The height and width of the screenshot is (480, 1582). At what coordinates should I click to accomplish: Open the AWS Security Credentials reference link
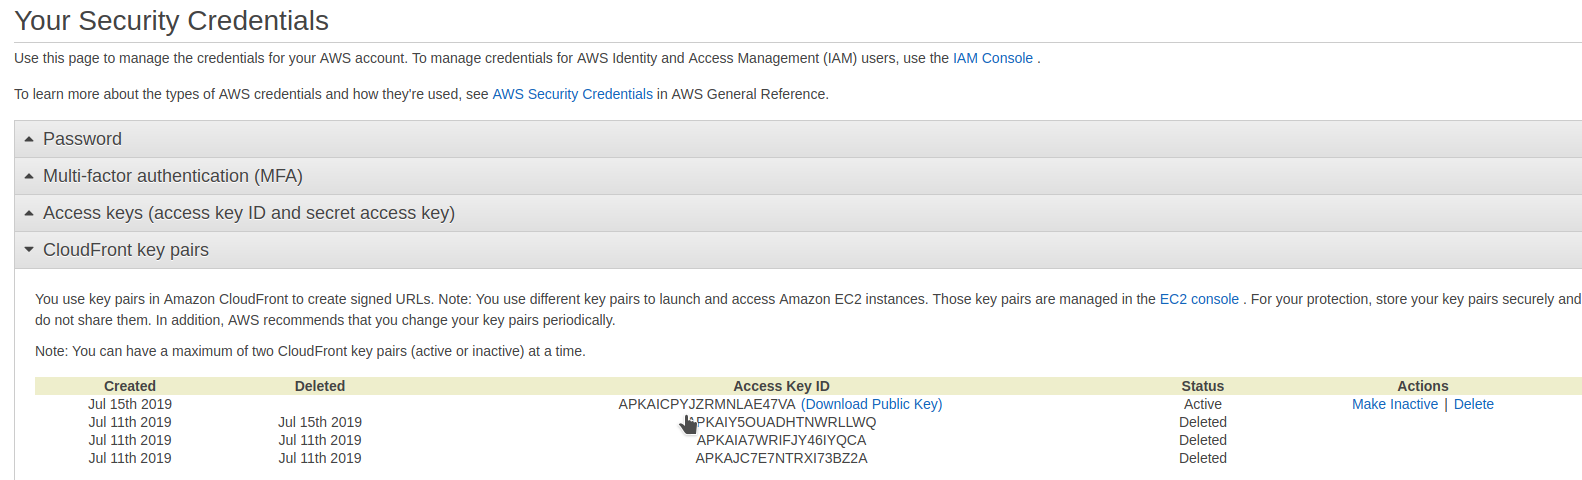pos(572,95)
